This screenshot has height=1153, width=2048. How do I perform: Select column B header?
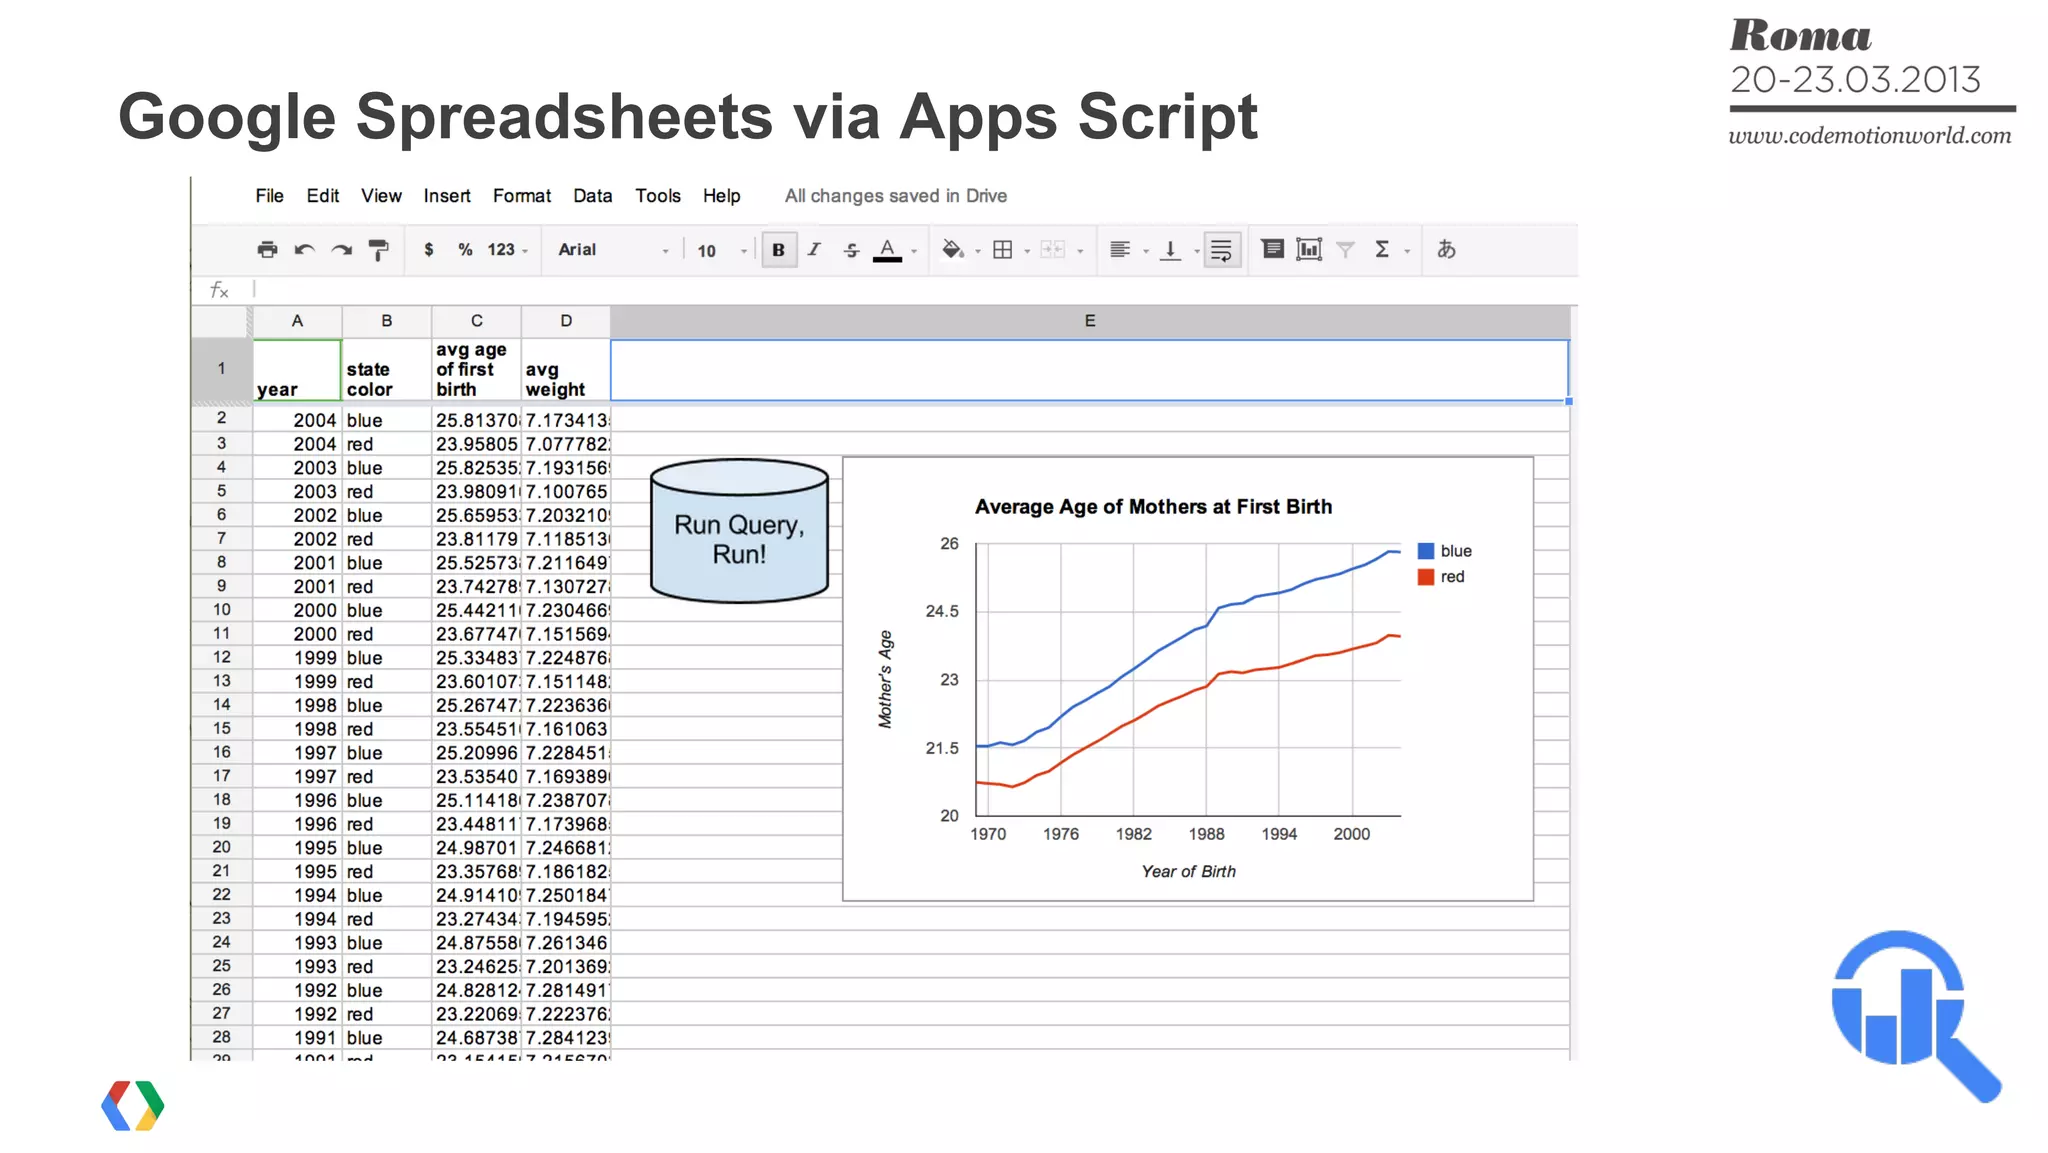(x=387, y=321)
